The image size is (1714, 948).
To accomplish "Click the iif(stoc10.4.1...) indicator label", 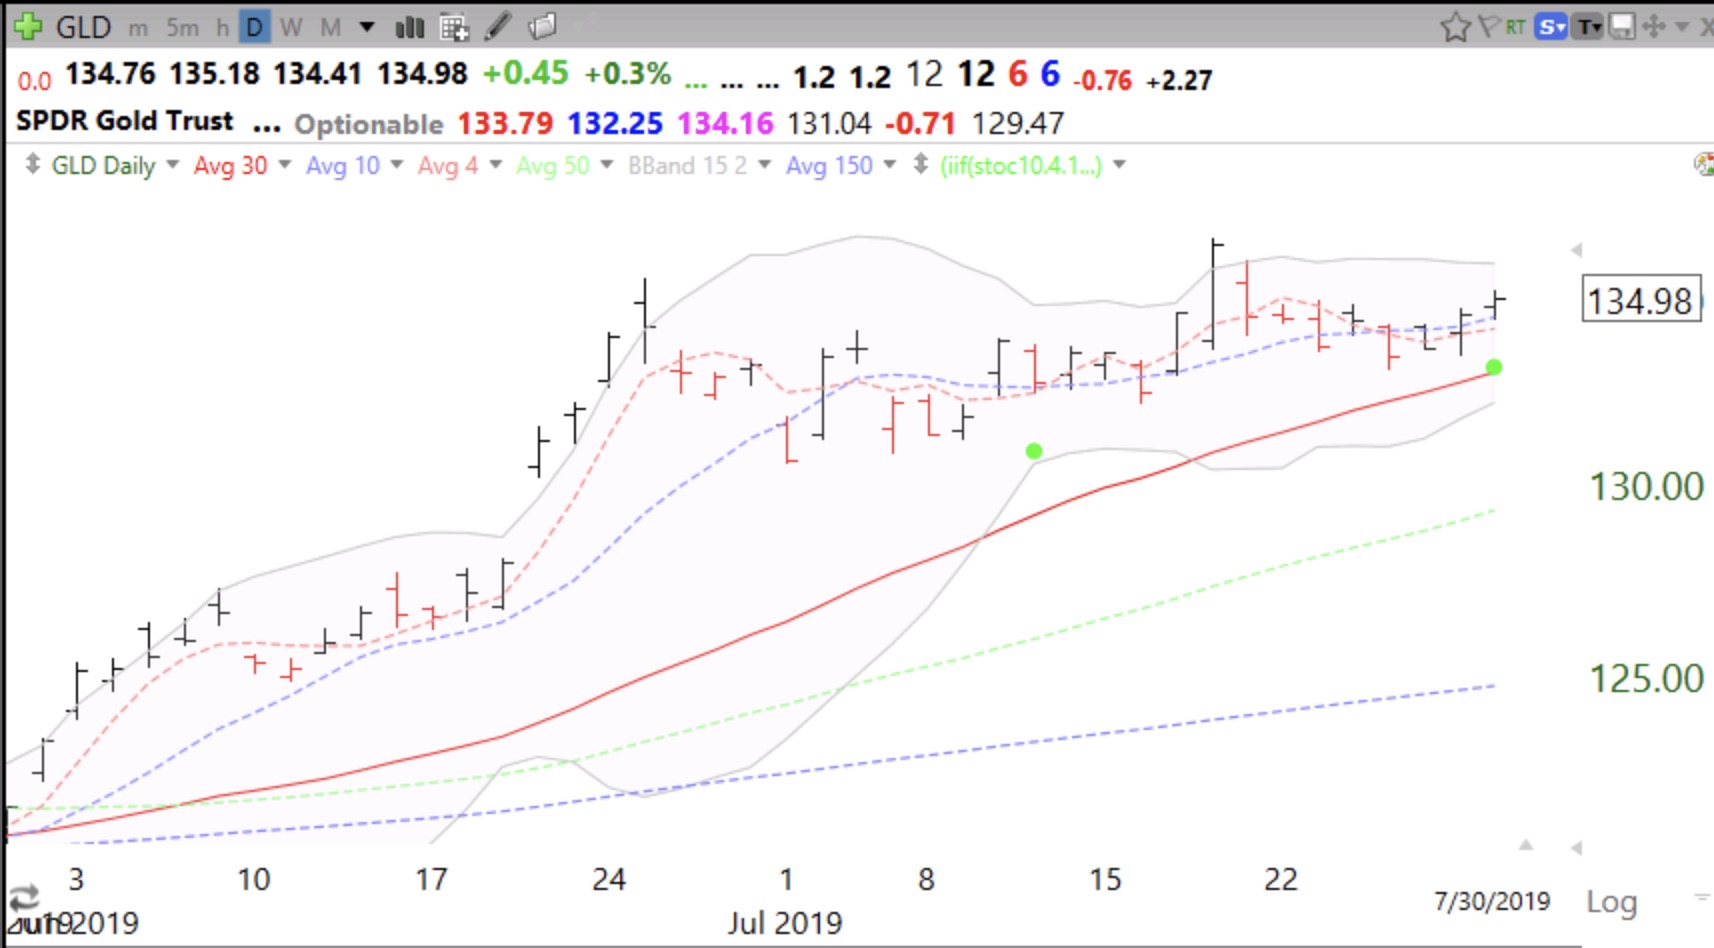I will 1021,165.
